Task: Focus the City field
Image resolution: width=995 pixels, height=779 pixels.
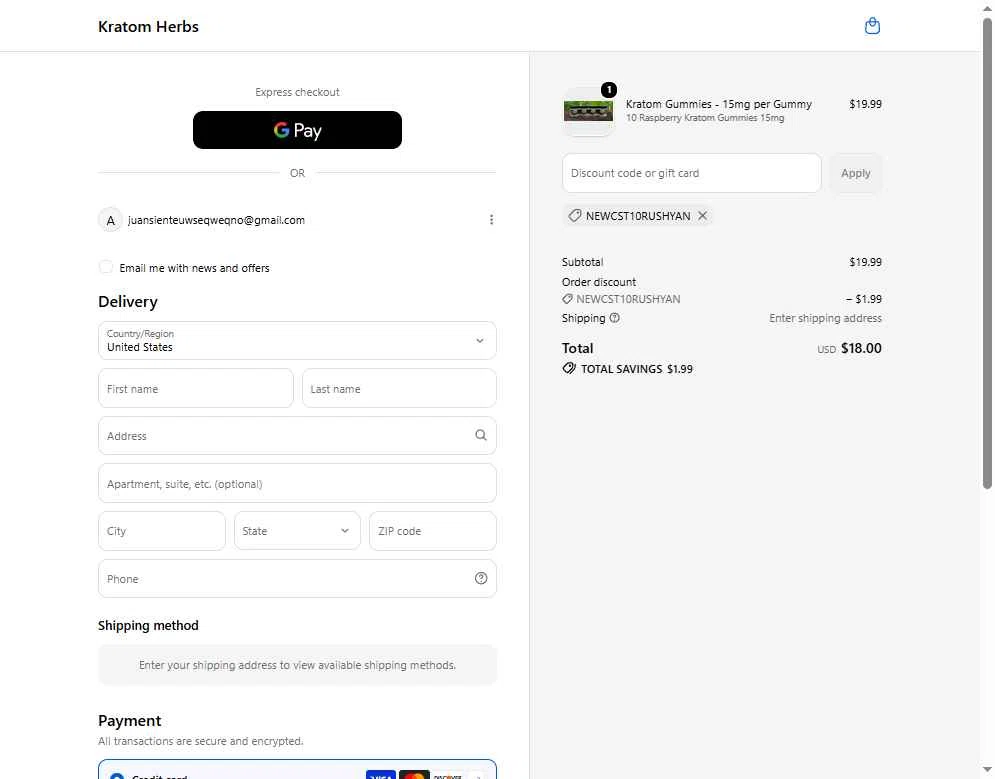Action: [x=162, y=531]
